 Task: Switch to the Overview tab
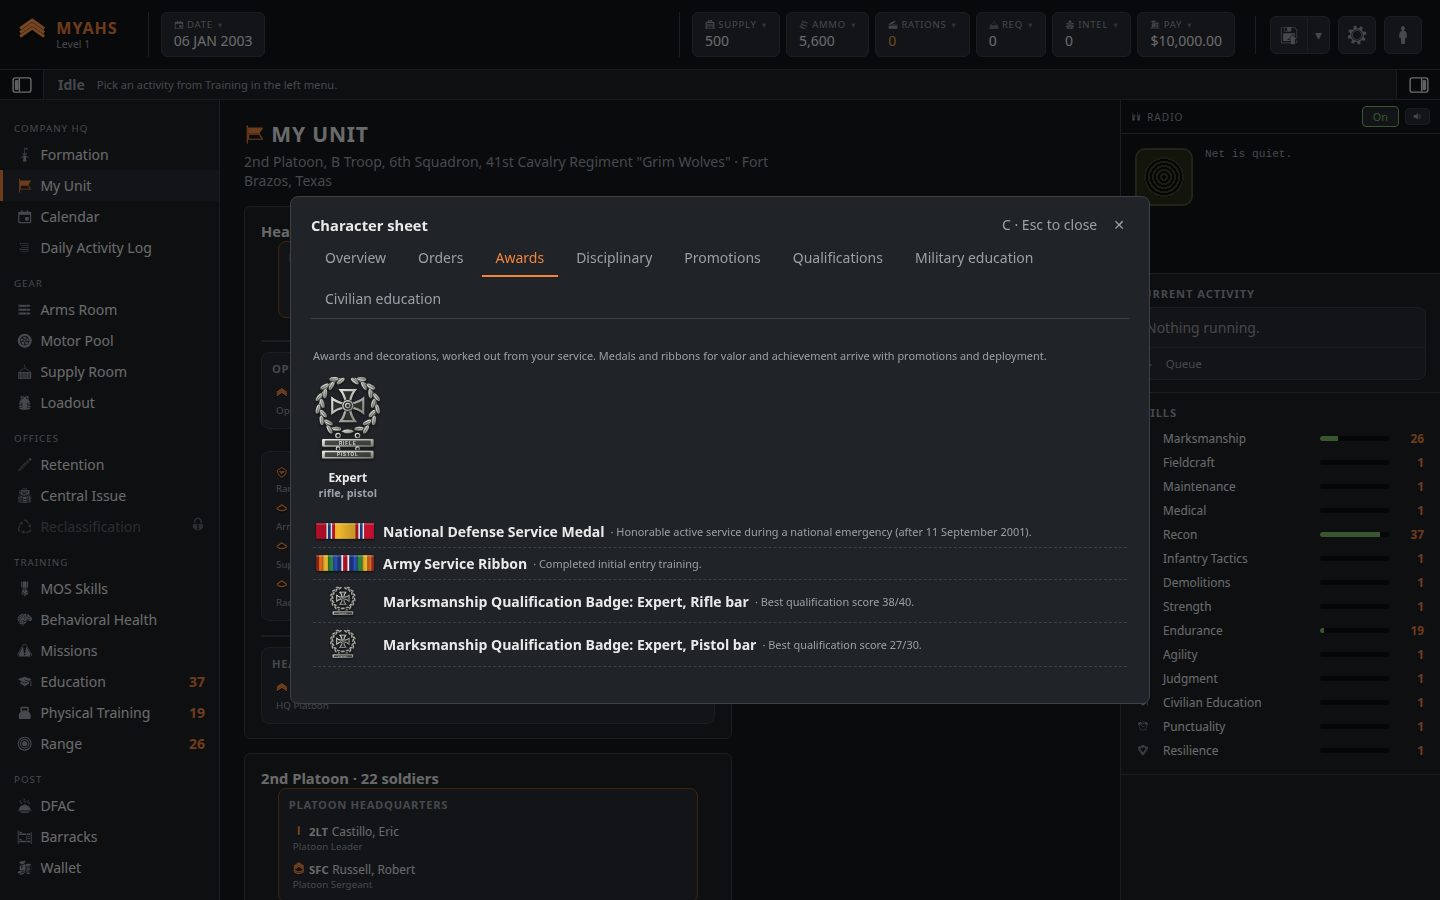[x=355, y=258]
